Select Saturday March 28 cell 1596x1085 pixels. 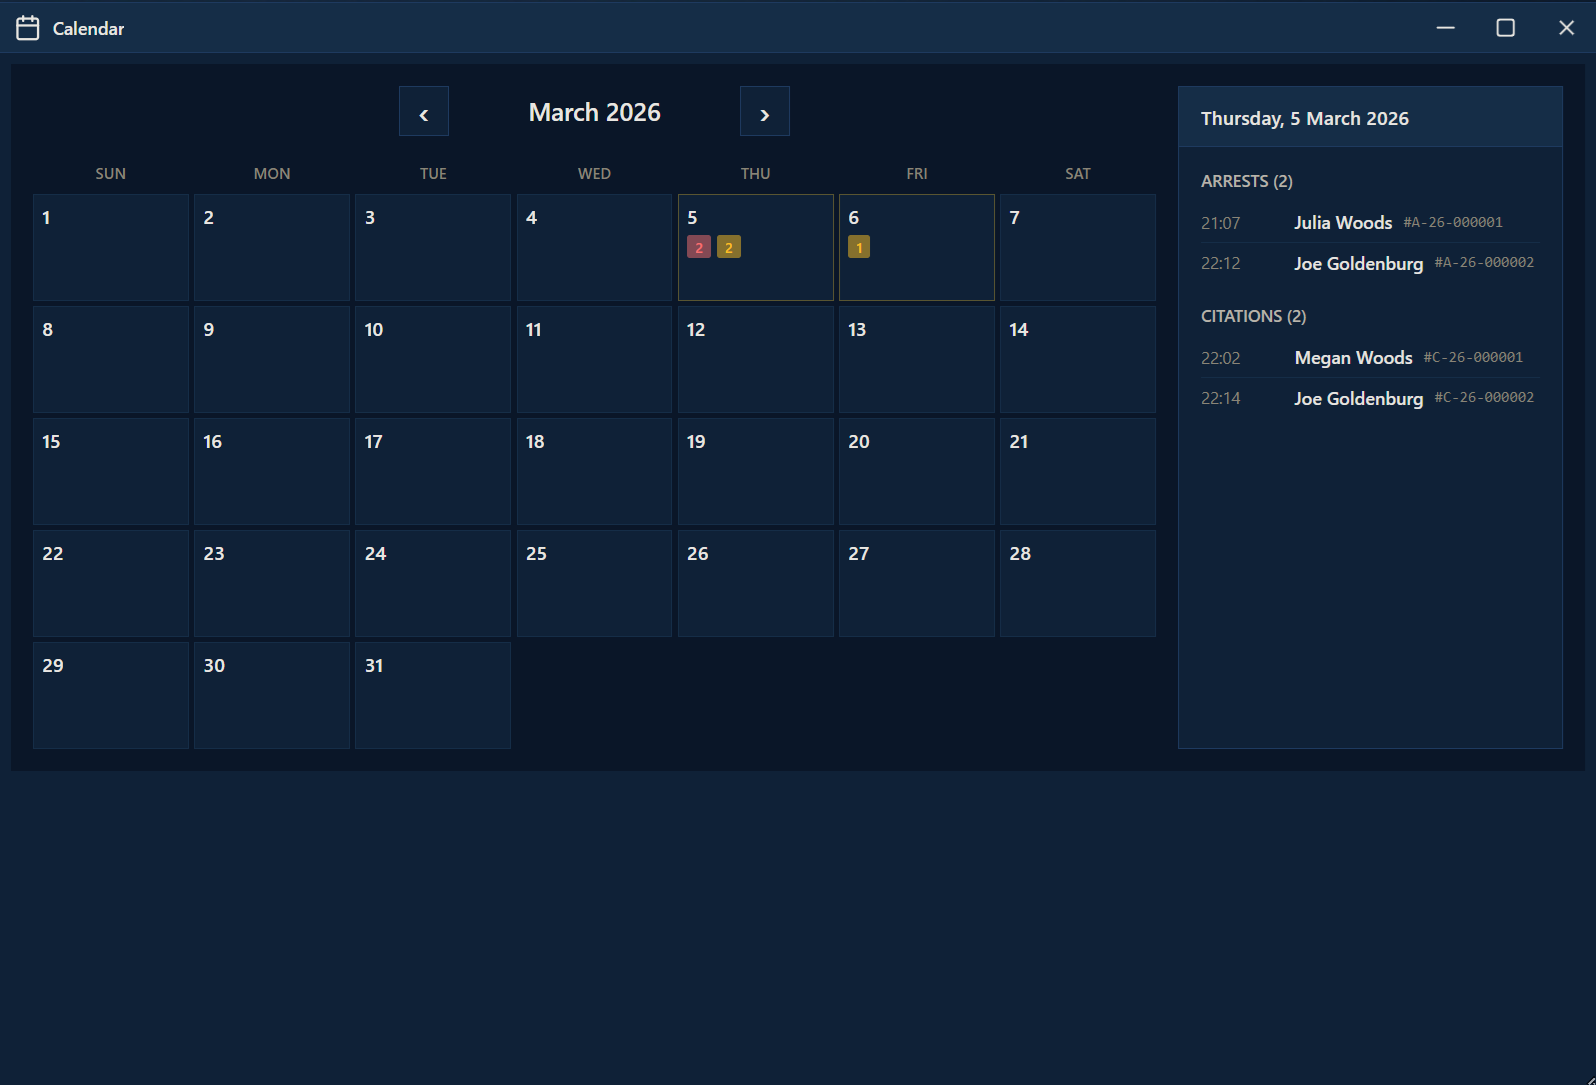coord(1077,584)
